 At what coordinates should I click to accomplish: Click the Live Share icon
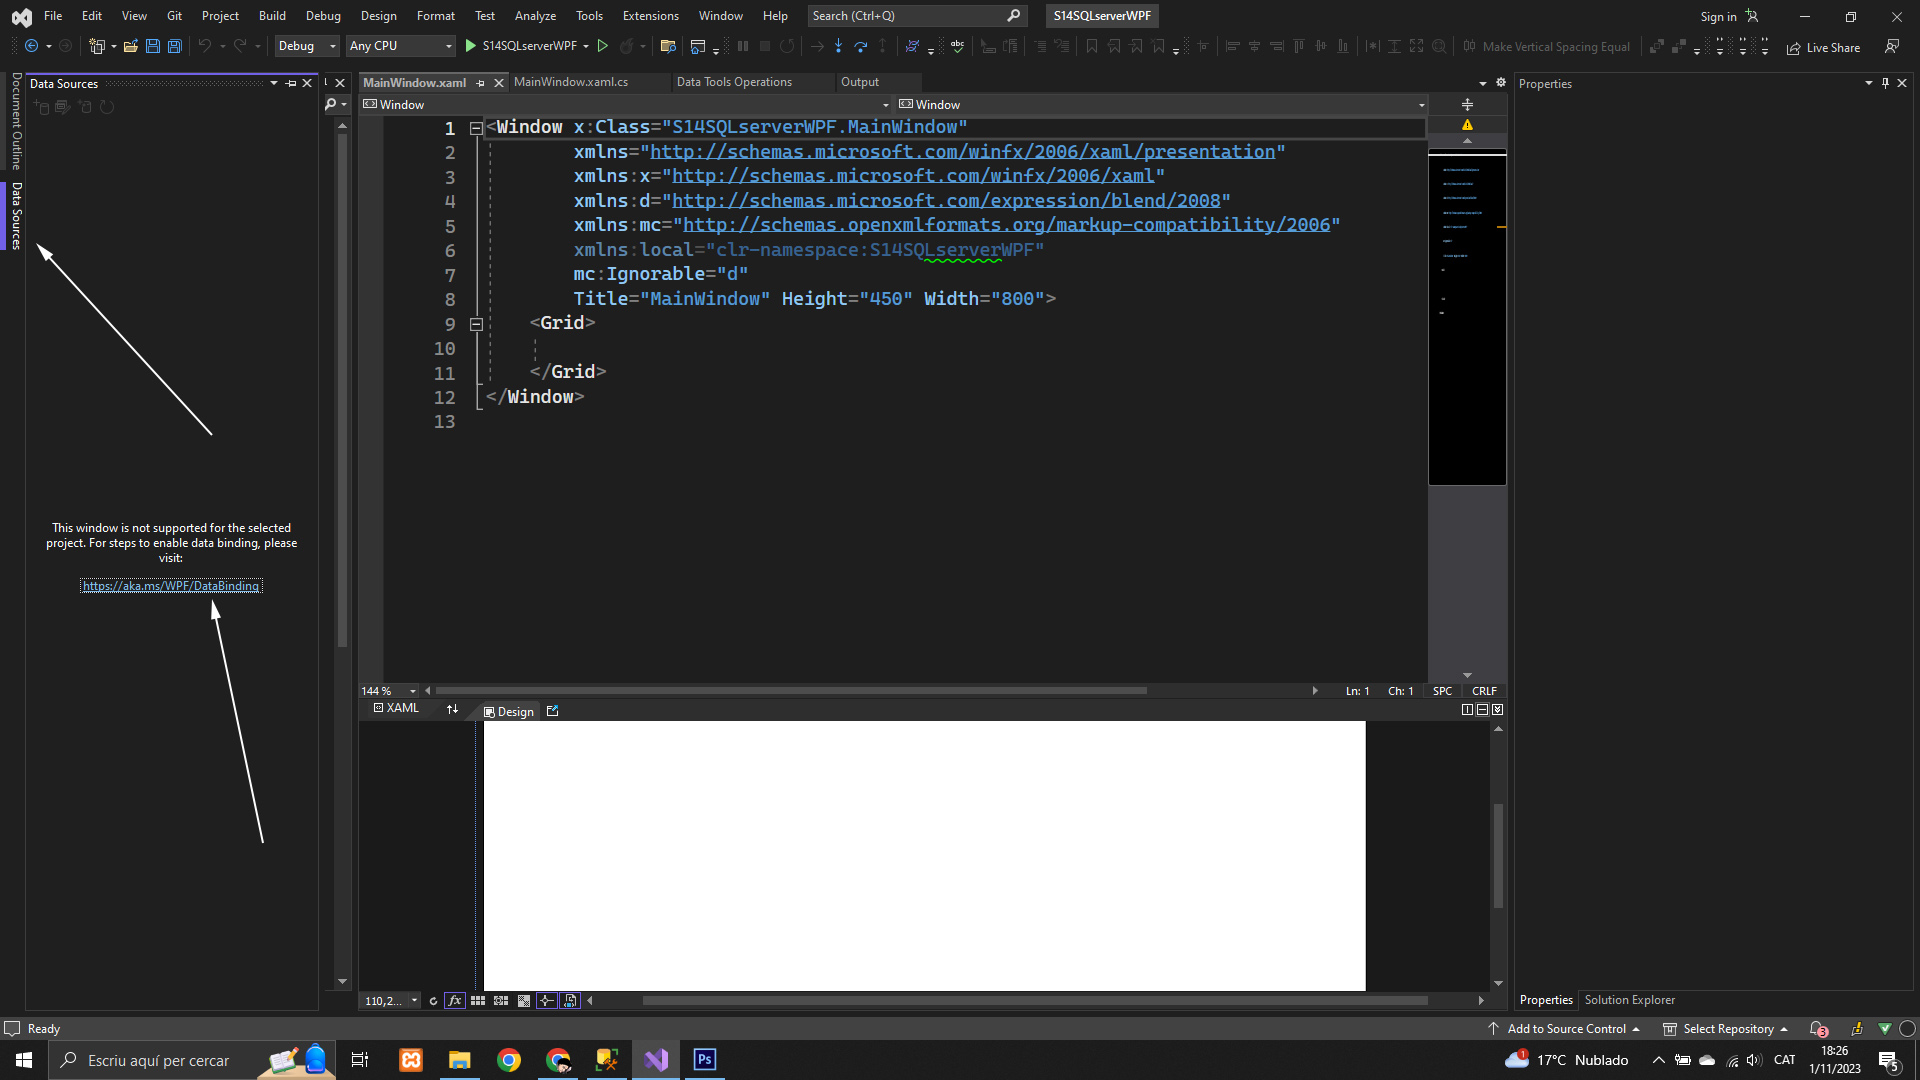pos(1793,47)
